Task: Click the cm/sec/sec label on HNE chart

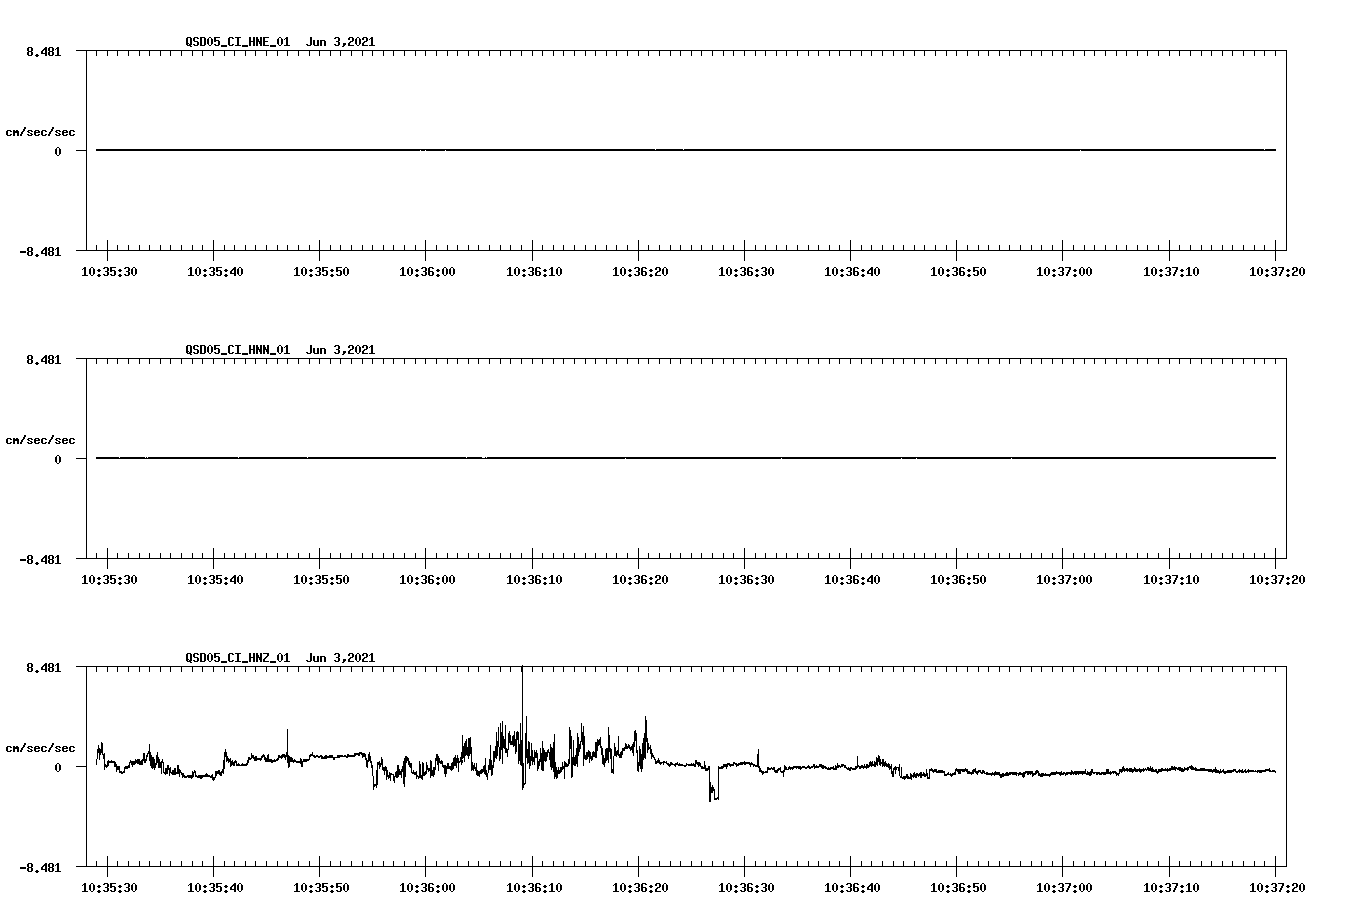Action: (40, 132)
